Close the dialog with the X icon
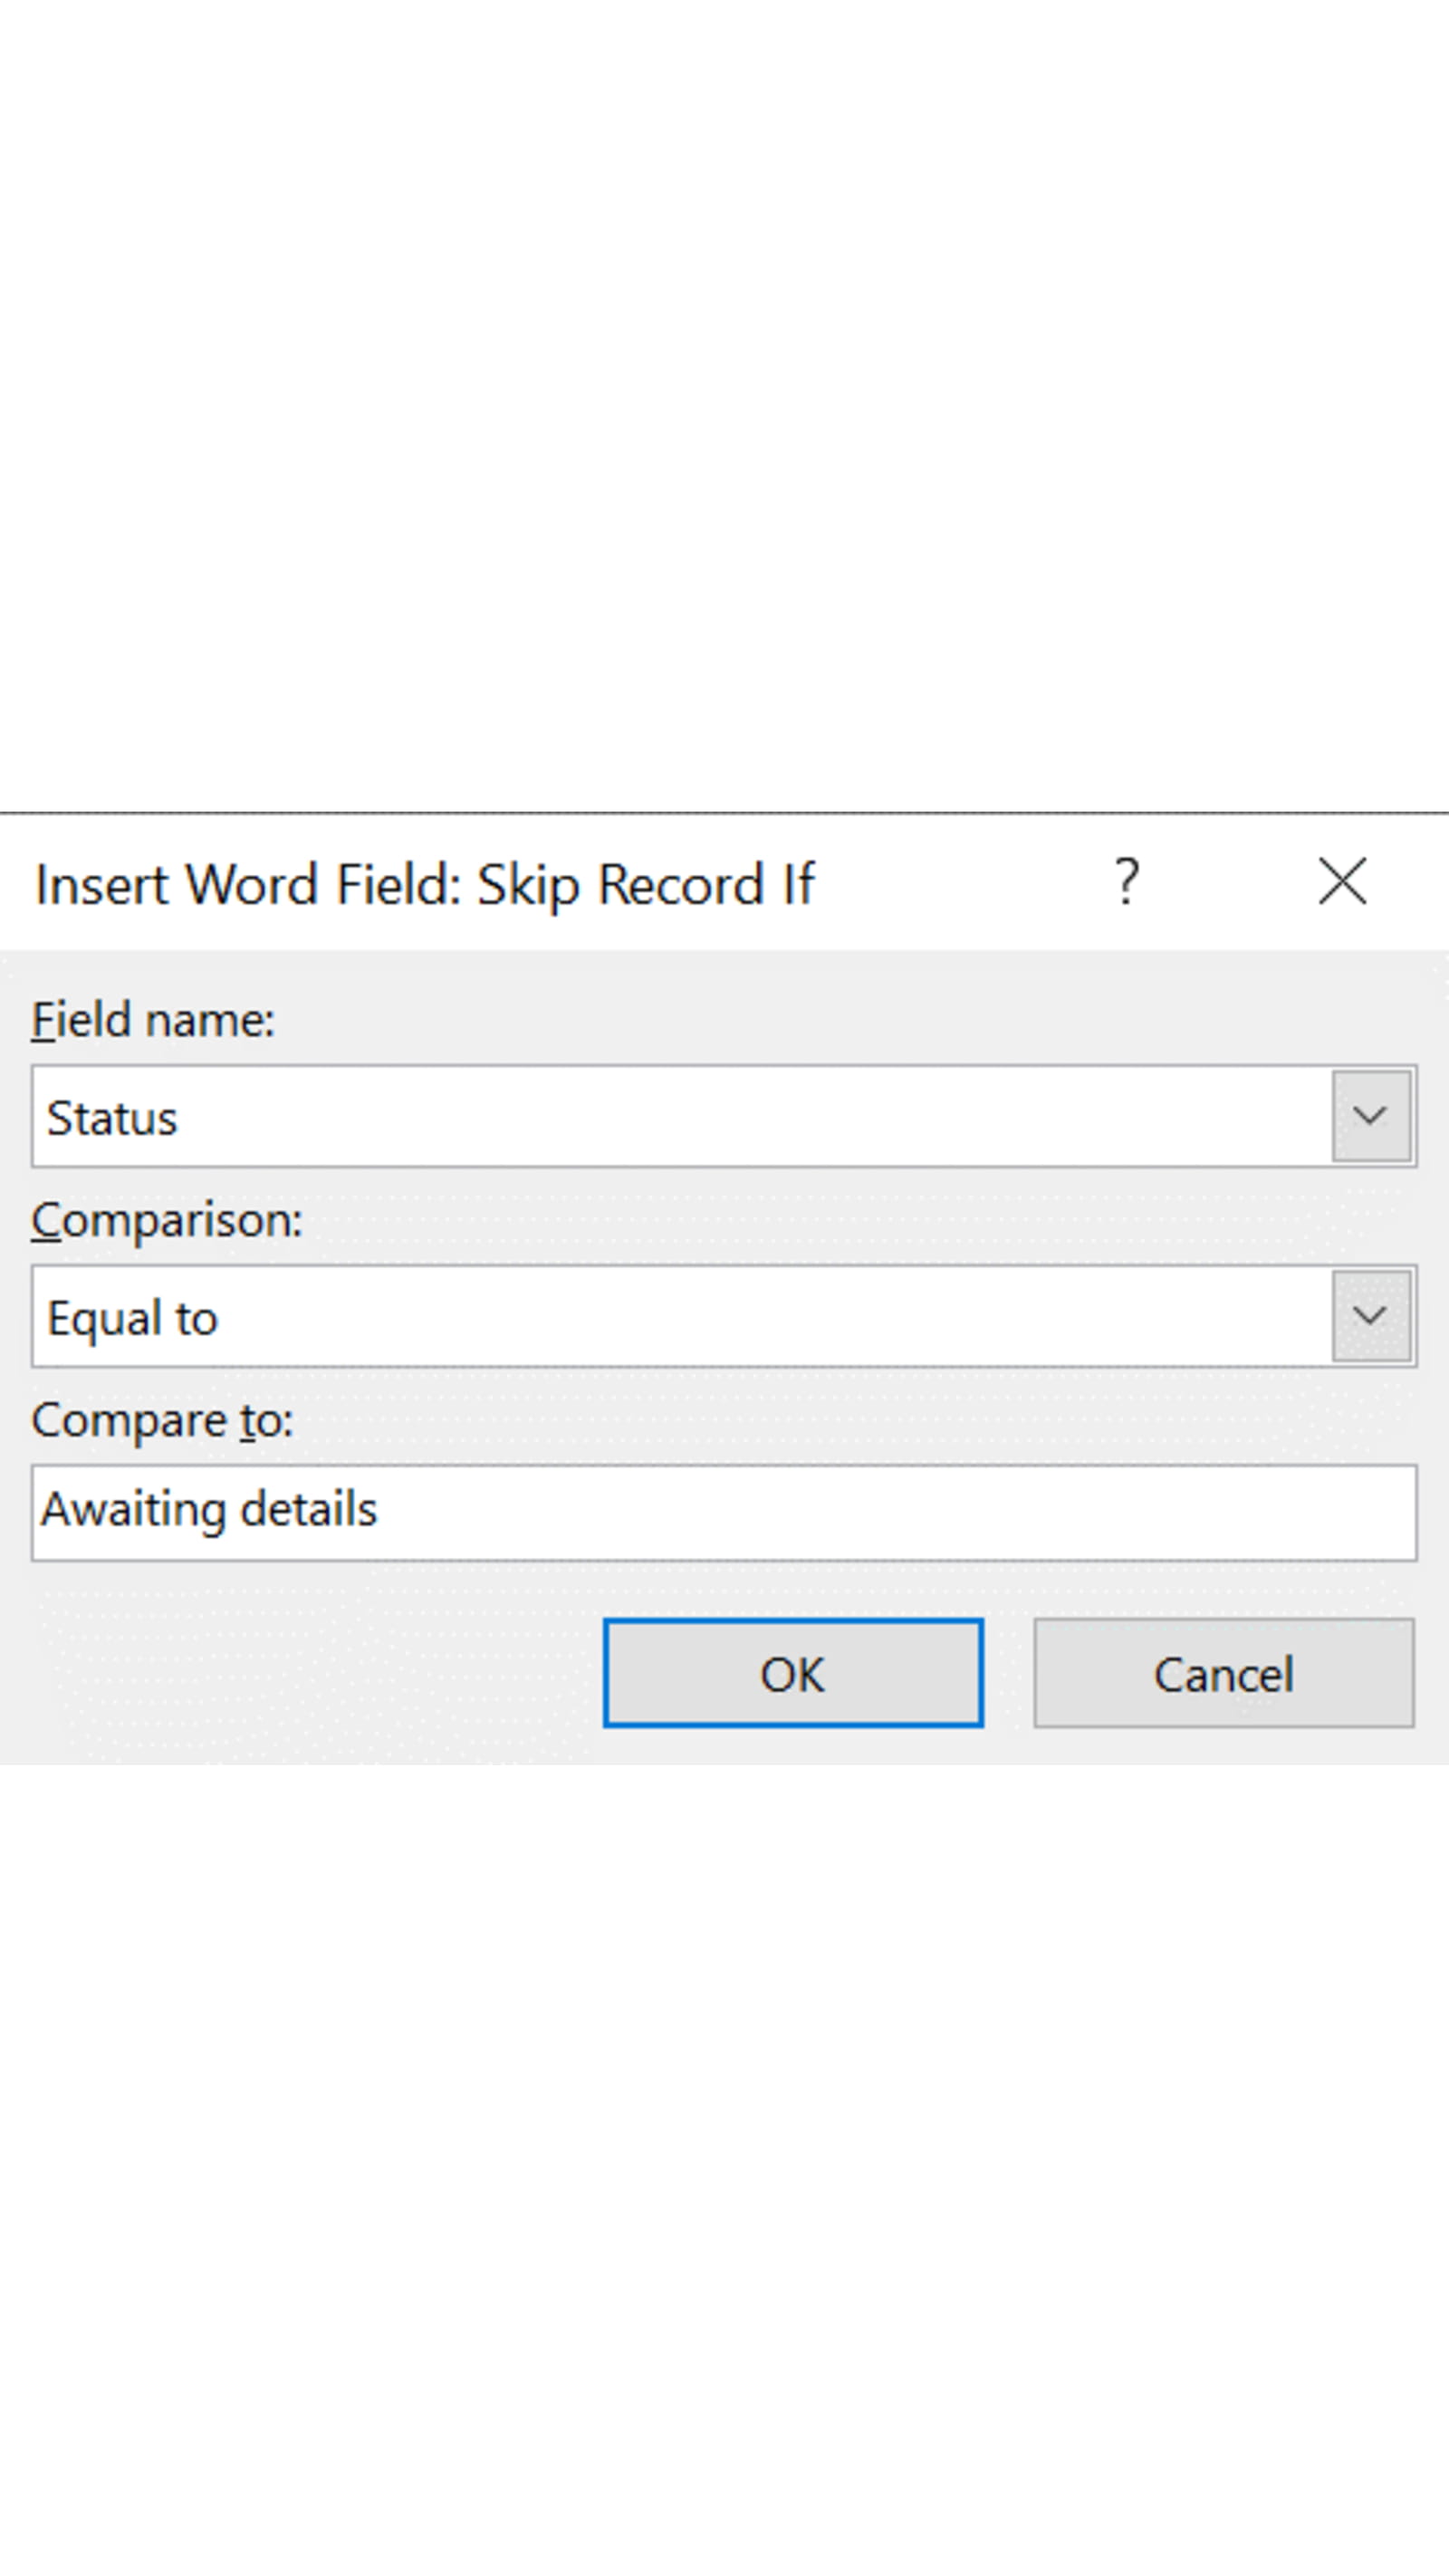The image size is (1449, 2576). click(x=1342, y=881)
